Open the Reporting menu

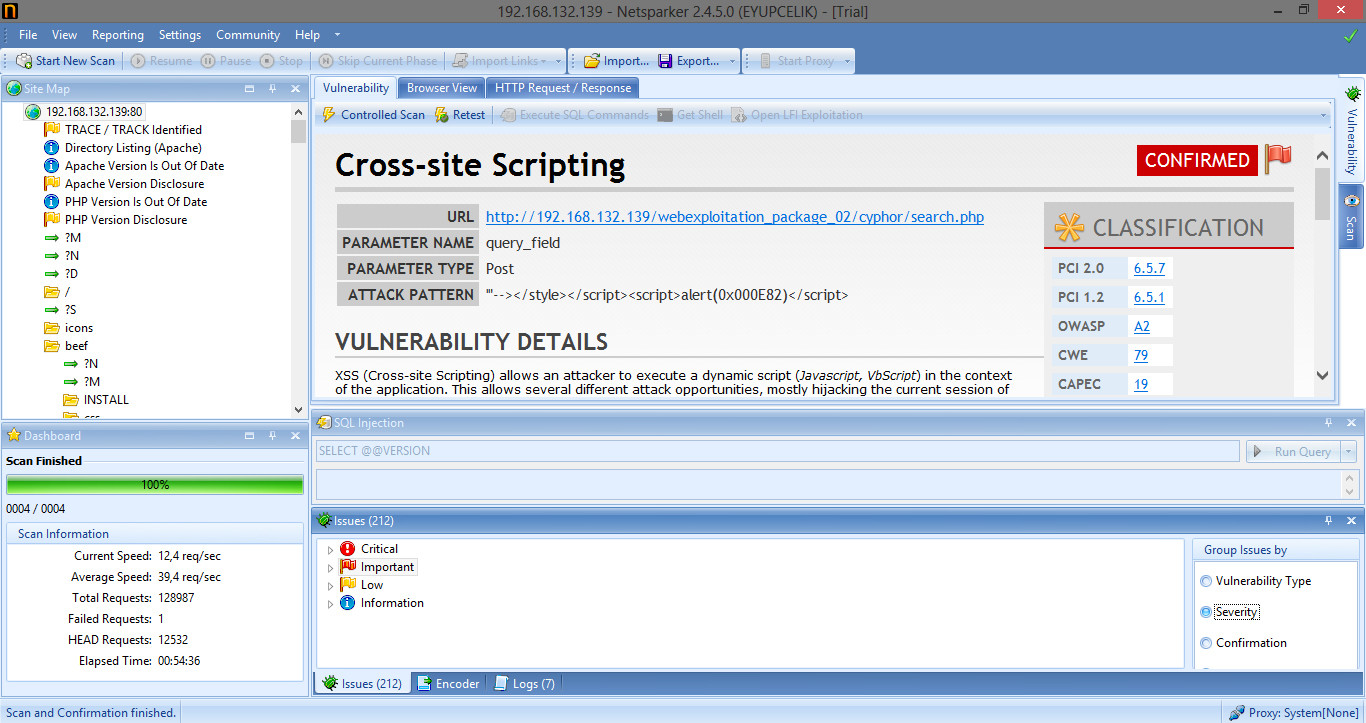118,35
